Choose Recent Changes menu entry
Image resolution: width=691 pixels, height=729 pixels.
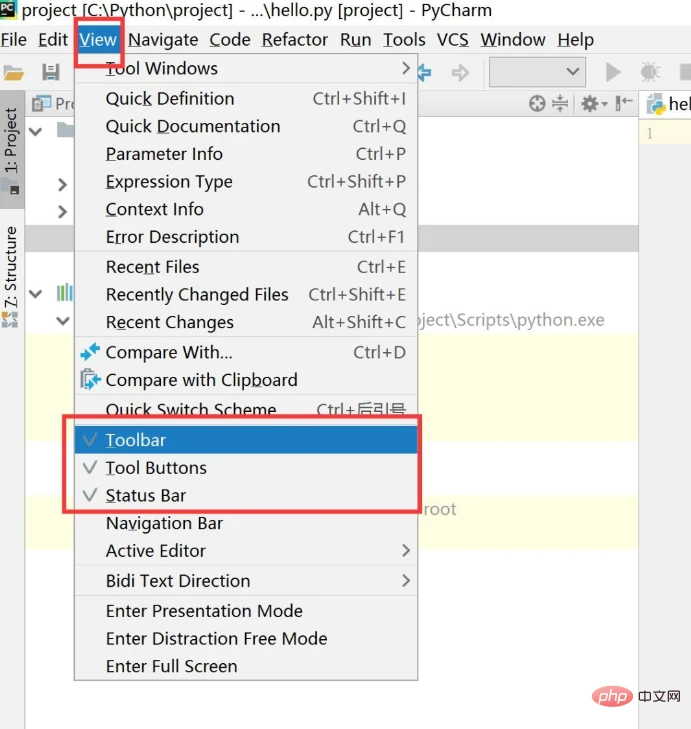(246, 322)
